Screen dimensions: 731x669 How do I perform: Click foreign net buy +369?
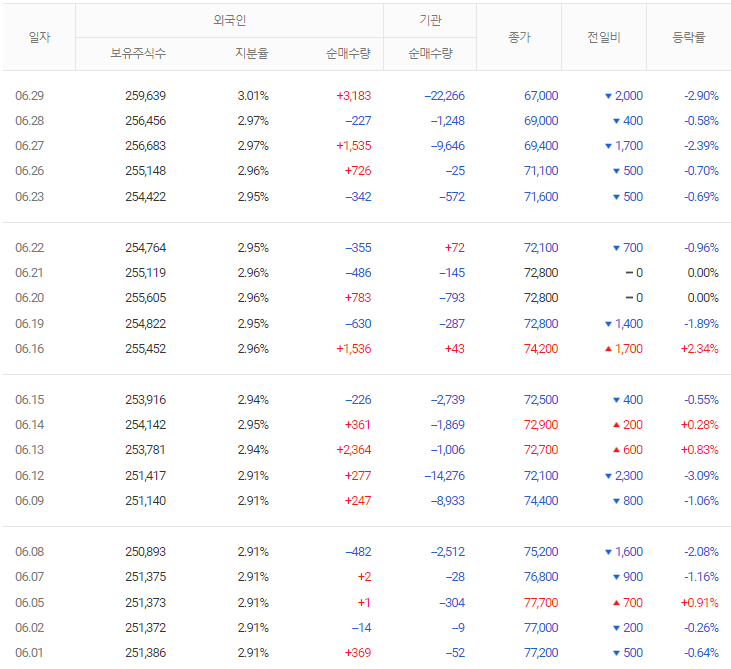point(358,653)
